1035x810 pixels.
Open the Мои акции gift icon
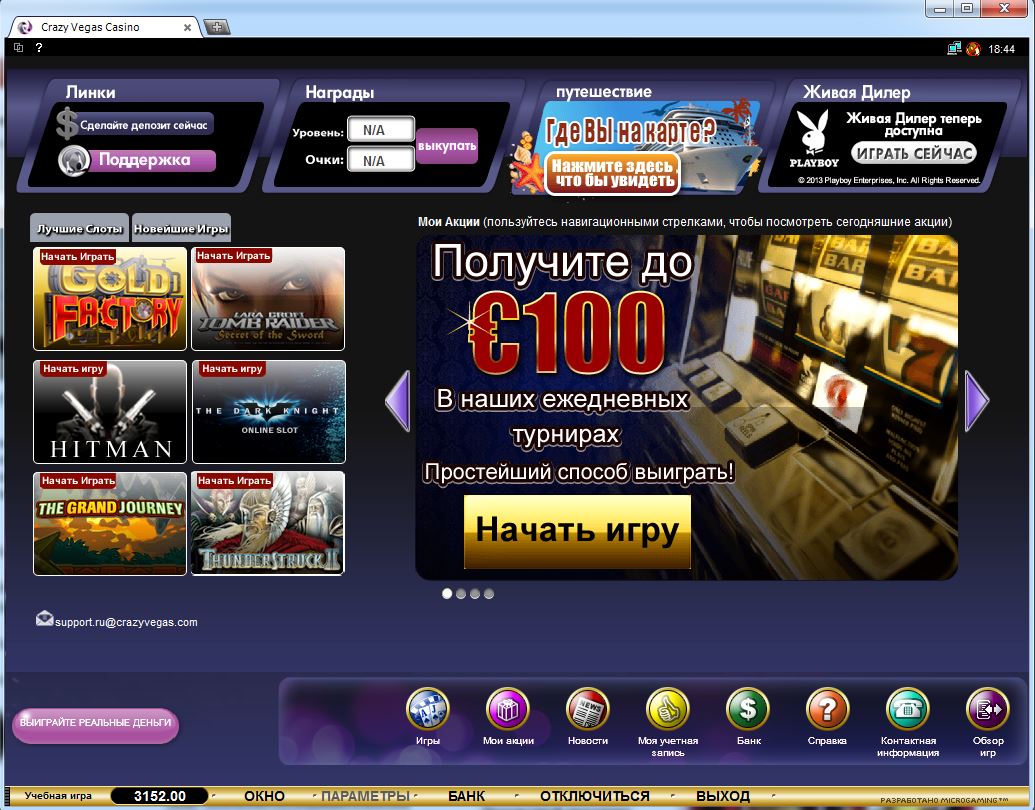(x=508, y=709)
